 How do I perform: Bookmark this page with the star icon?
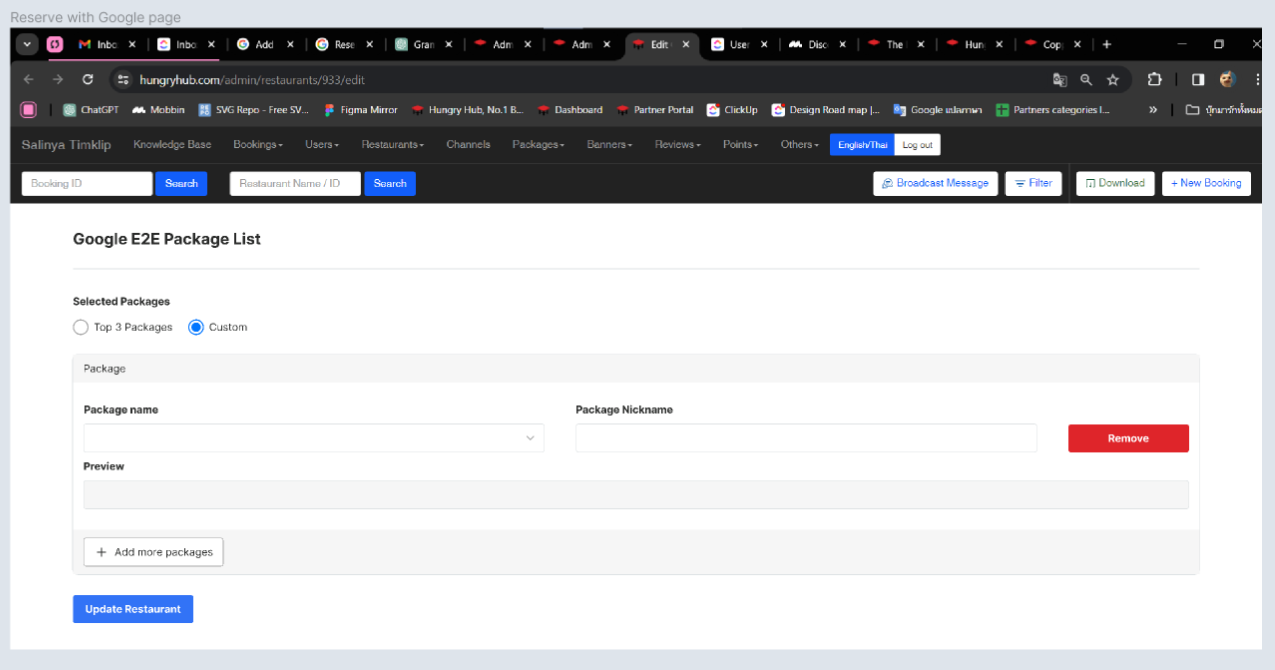tap(1112, 80)
